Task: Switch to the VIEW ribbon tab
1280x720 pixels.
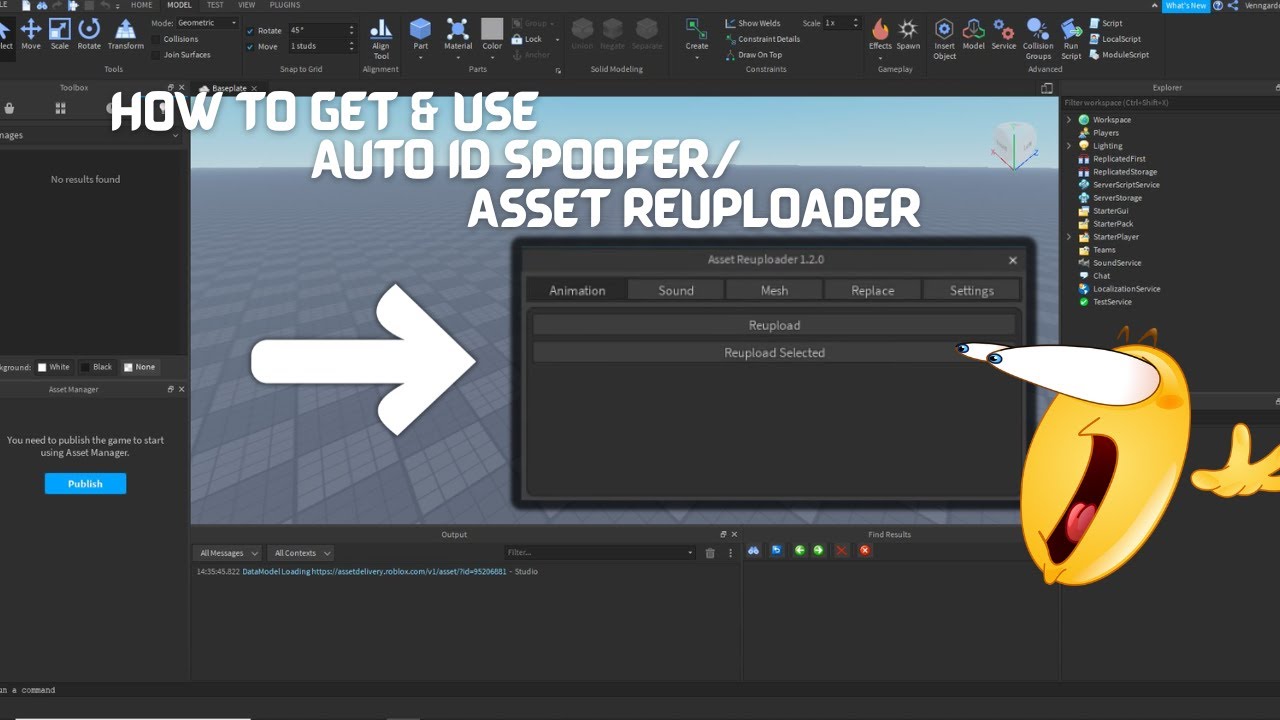Action: 246,5
